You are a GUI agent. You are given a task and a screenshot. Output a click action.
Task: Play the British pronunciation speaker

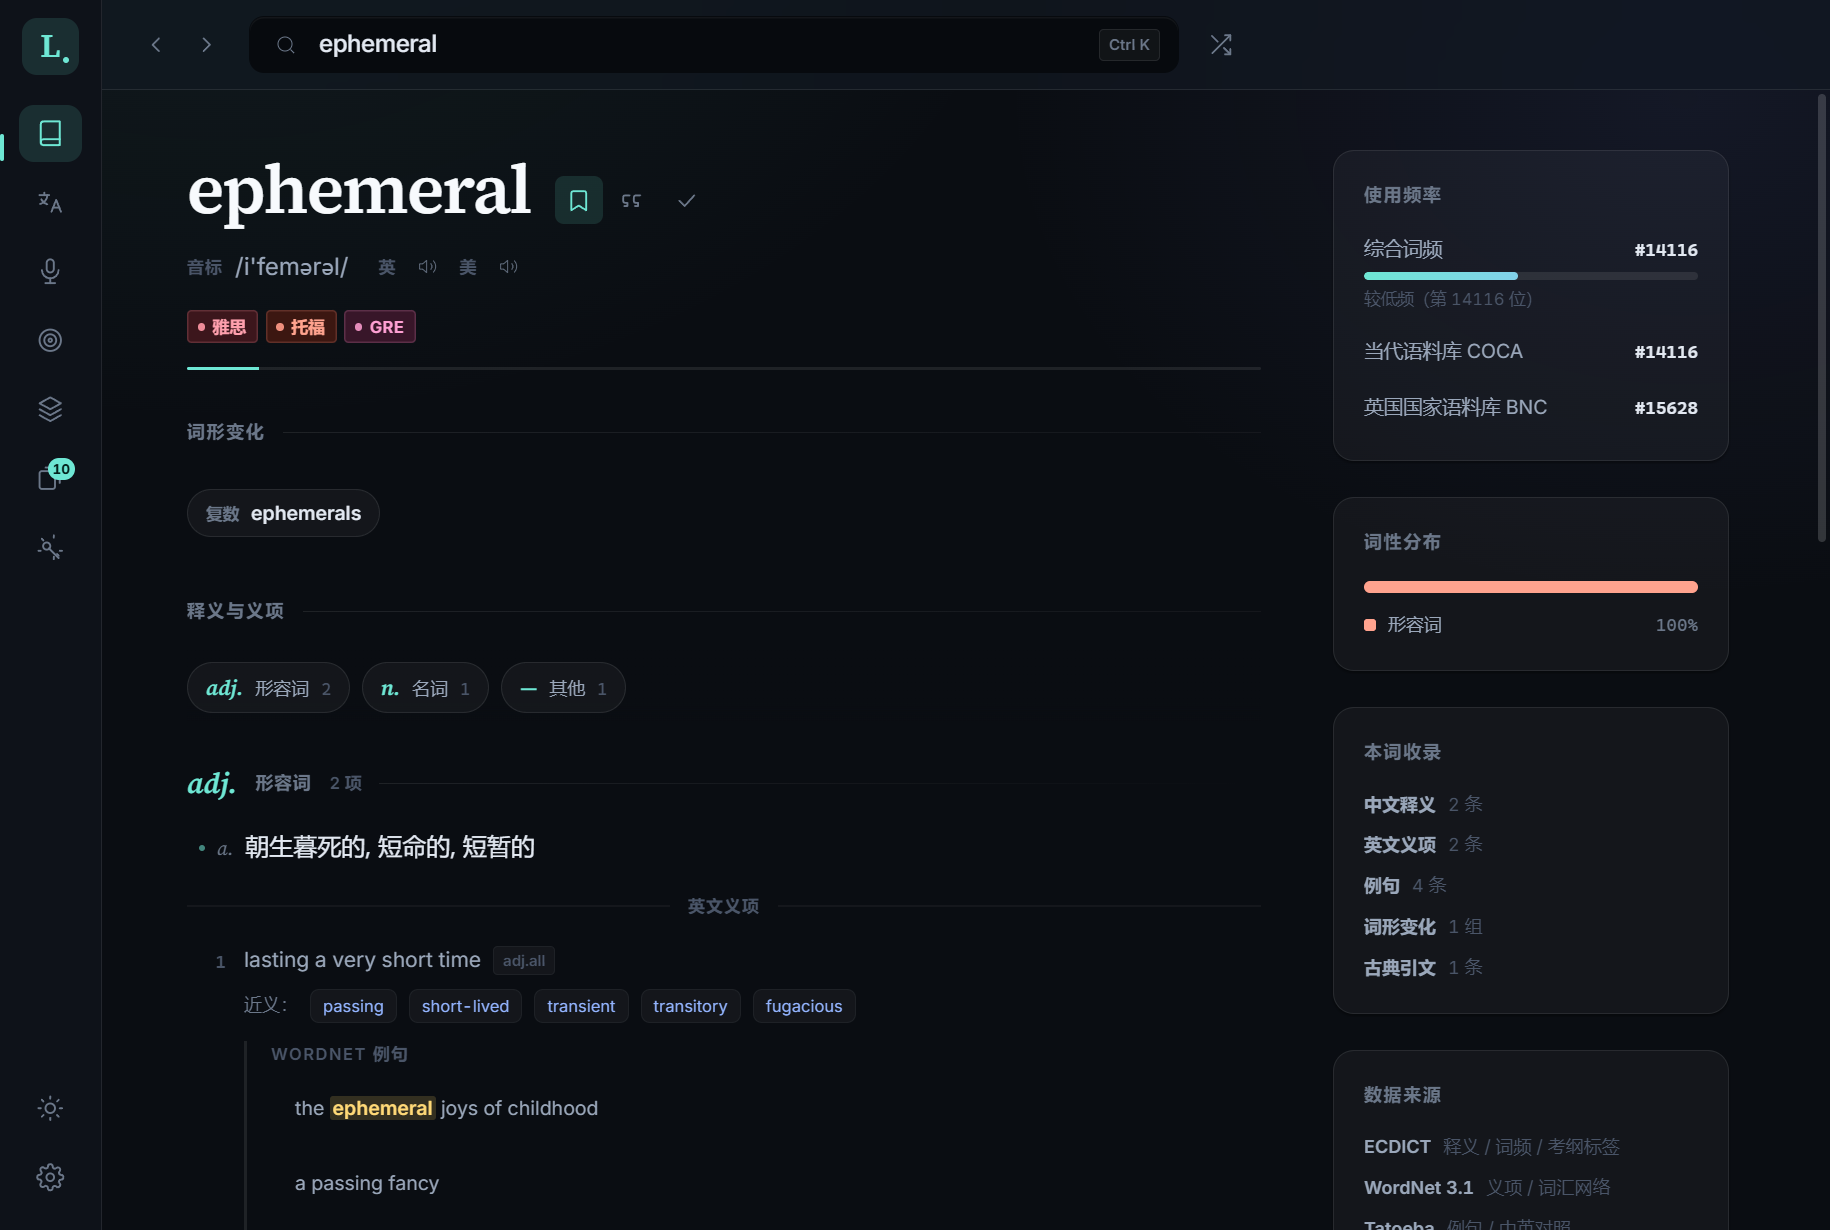pyautogui.click(x=427, y=267)
